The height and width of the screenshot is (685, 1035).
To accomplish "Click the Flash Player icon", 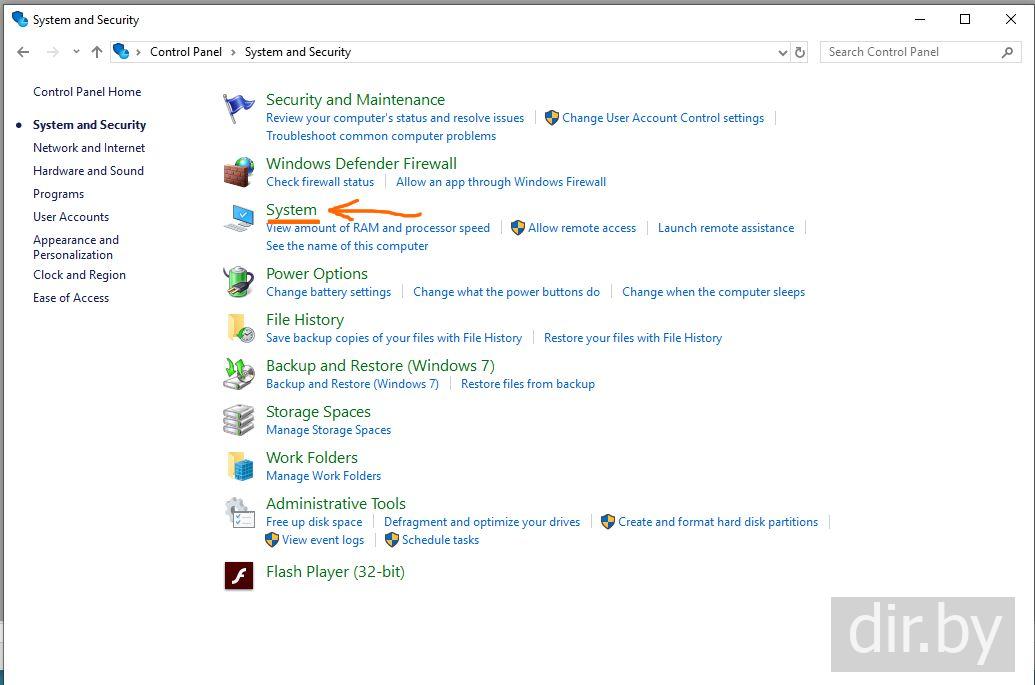I will pyautogui.click(x=239, y=575).
